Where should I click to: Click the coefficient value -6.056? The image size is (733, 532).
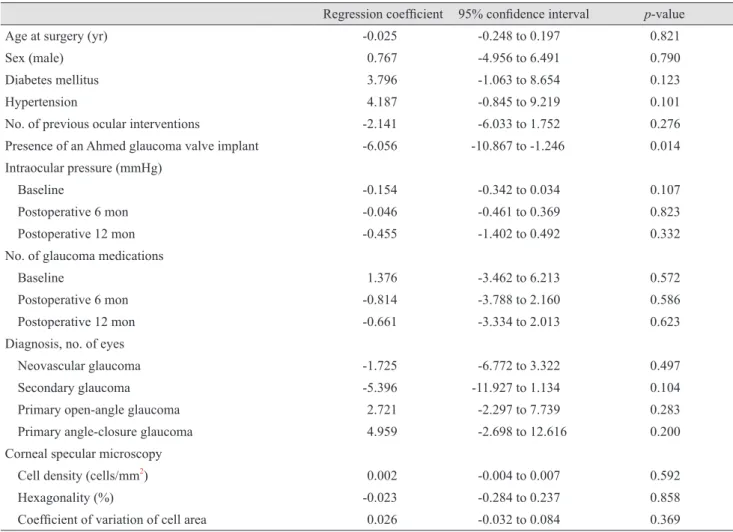pos(380,146)
